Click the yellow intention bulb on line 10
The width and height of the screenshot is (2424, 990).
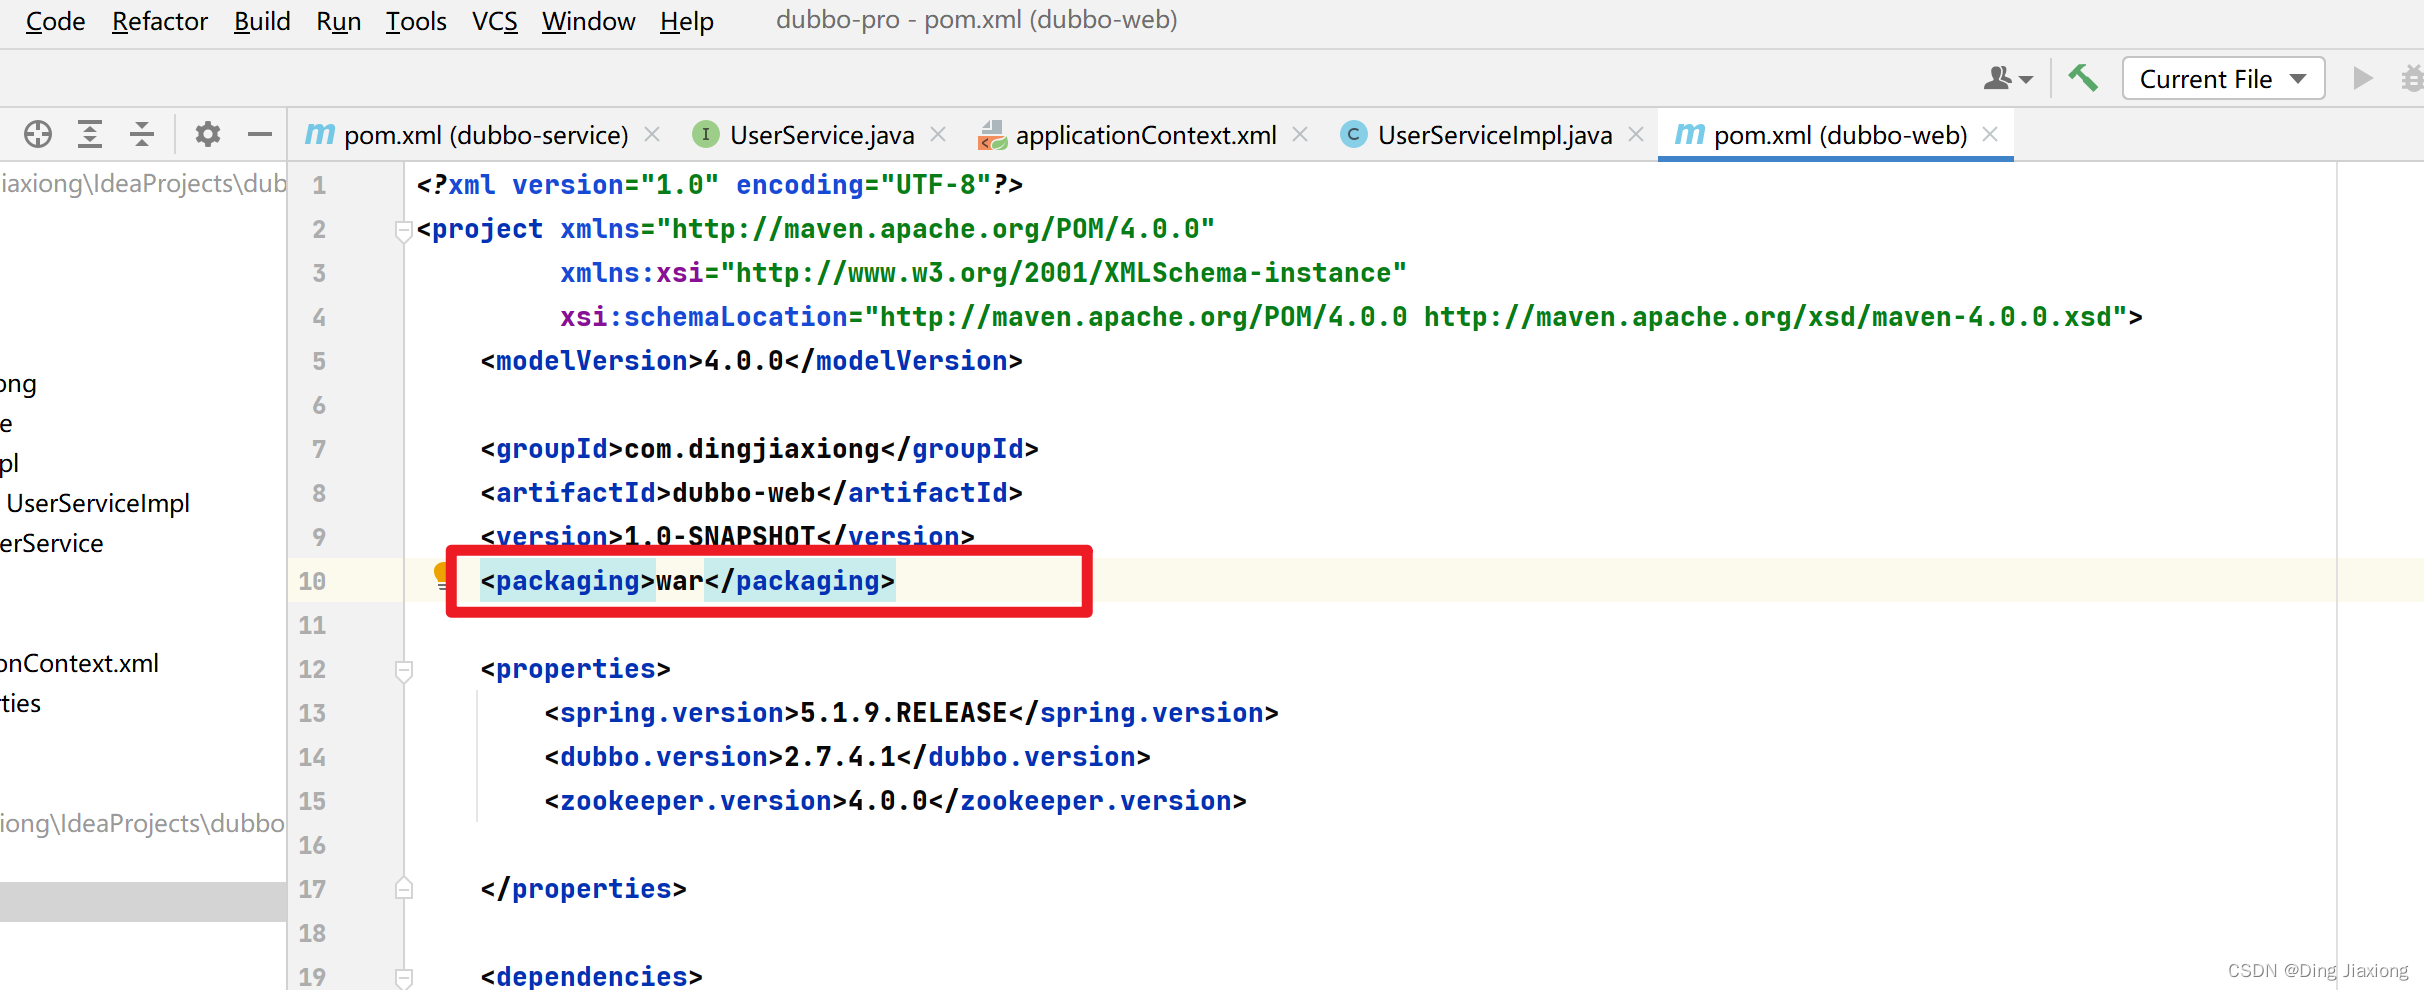tap(442, 576)
